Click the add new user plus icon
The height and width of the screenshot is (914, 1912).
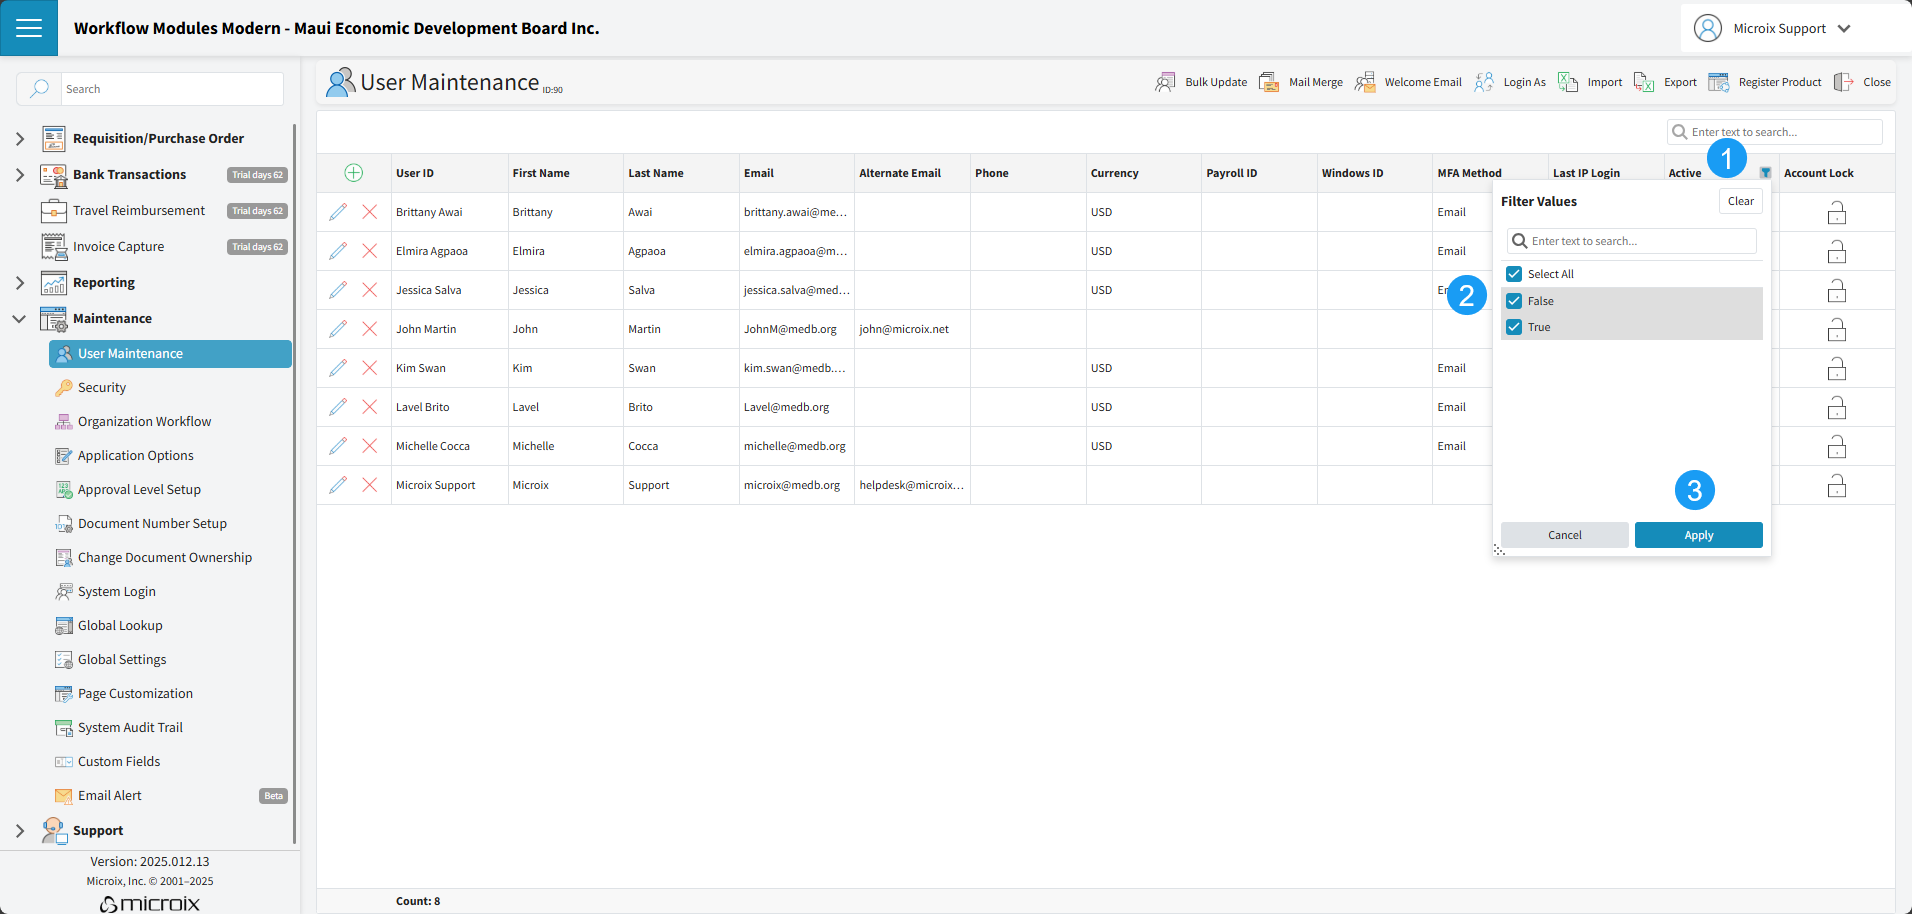point(354,173)
